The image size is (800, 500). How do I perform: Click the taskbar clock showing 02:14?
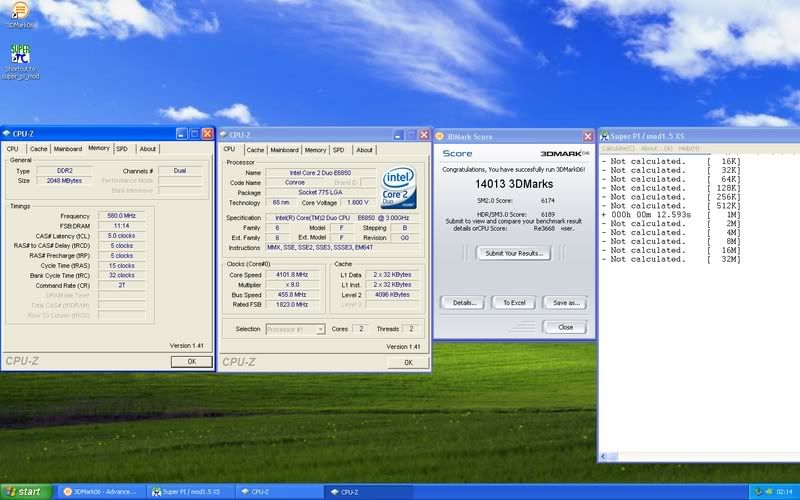[x=784, y=492]
